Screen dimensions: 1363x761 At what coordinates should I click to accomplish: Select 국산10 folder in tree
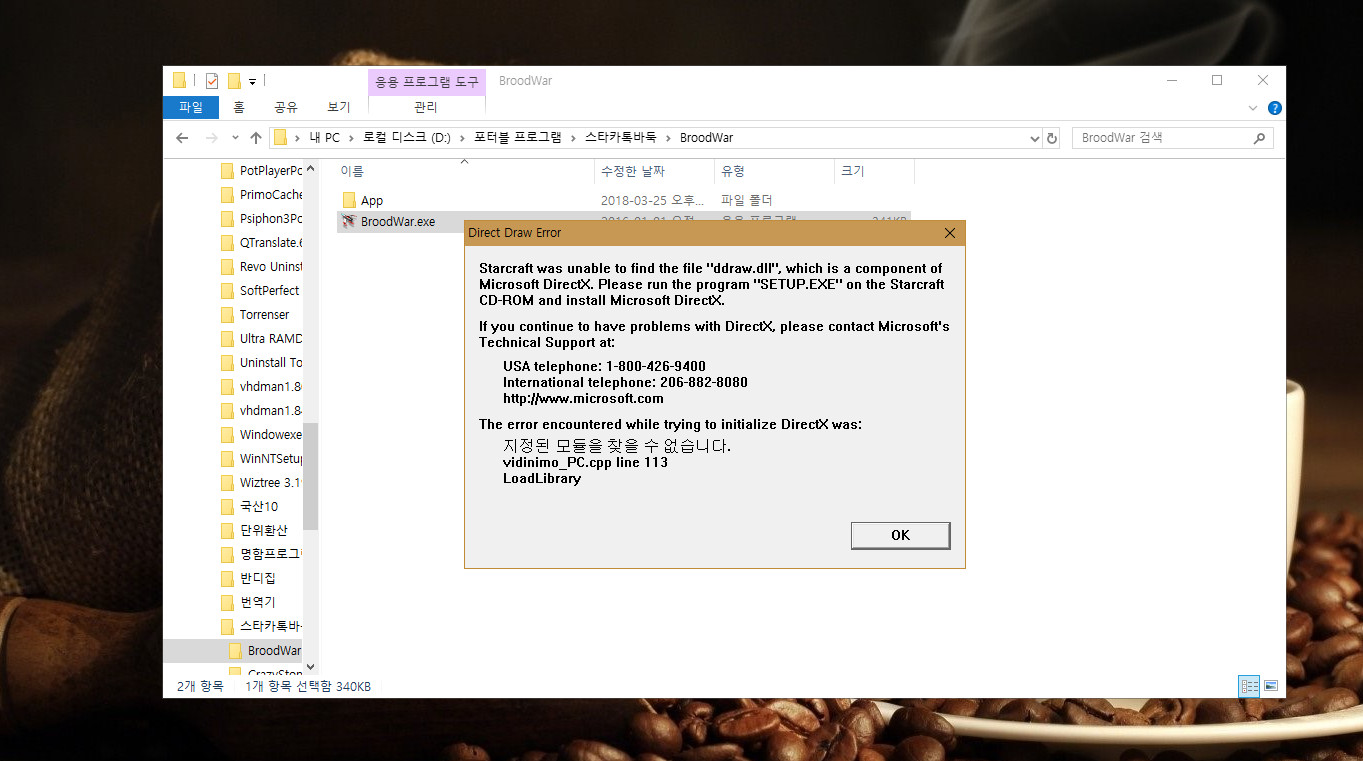(250, 507)
